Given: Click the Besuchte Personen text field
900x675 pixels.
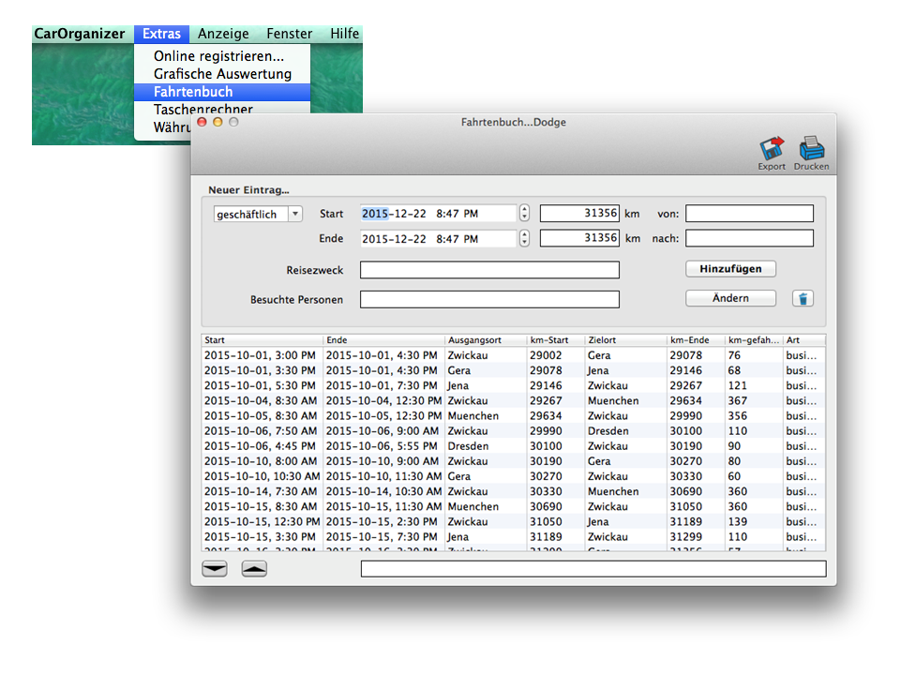Looking at the screenshot, I should click(x=489, y=299).
